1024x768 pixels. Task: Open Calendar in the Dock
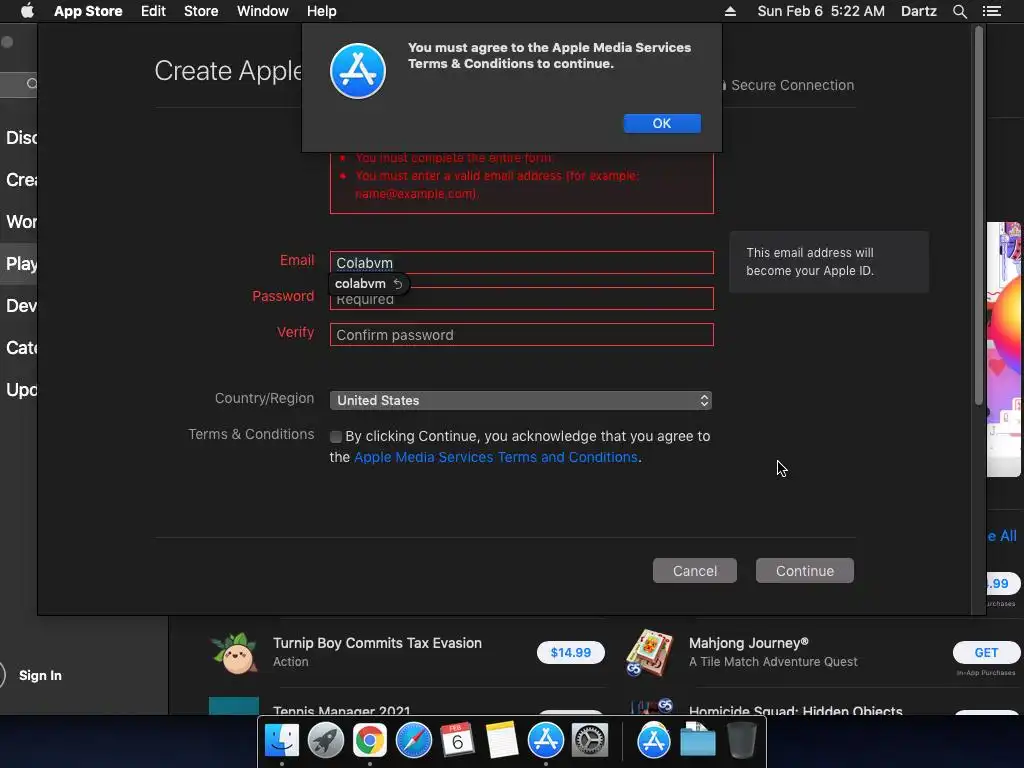pyautogui.click(x=457, y=741)
